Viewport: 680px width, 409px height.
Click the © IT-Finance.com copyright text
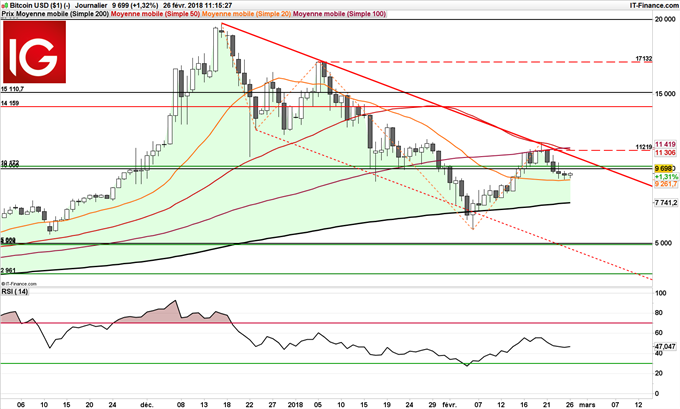[19, 284]
